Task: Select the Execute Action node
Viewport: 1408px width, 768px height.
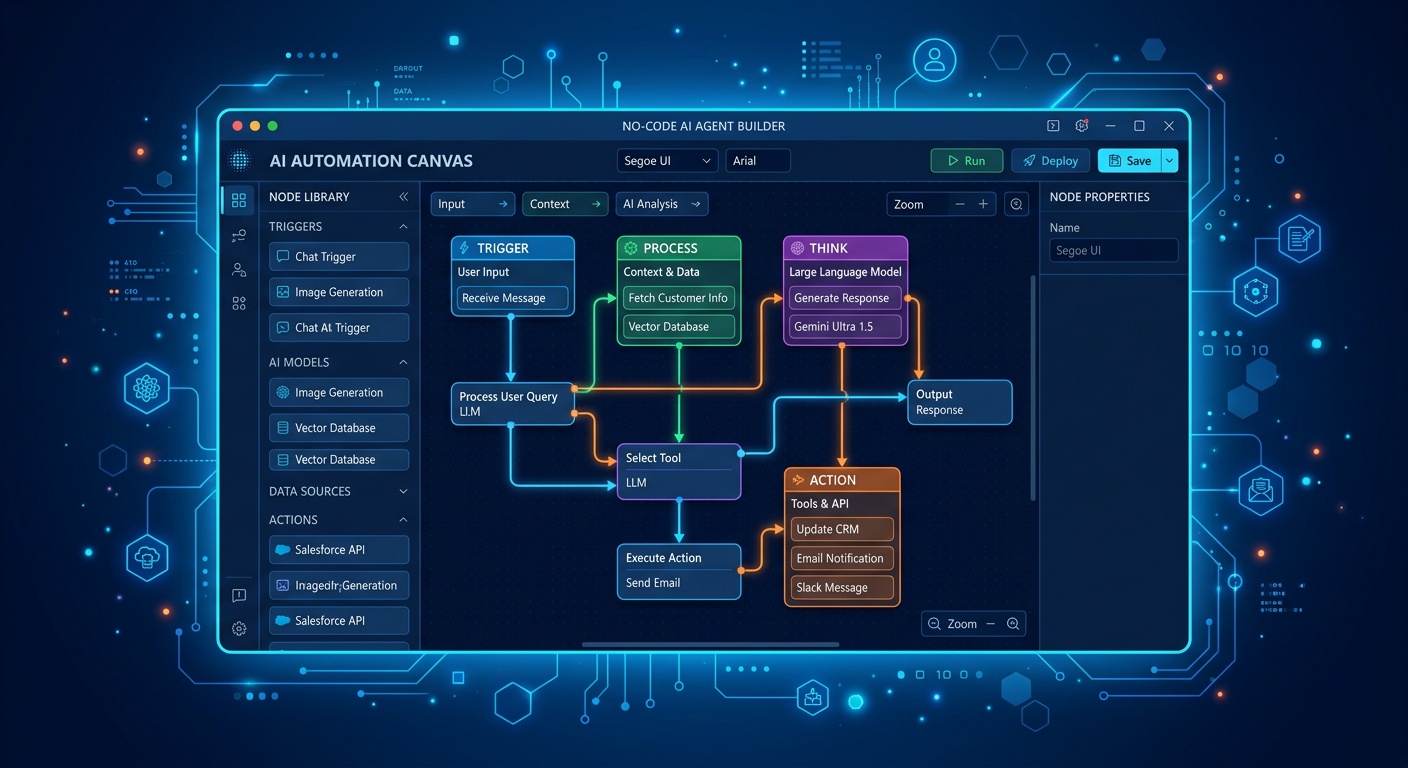Action: (x=679, y=571)
